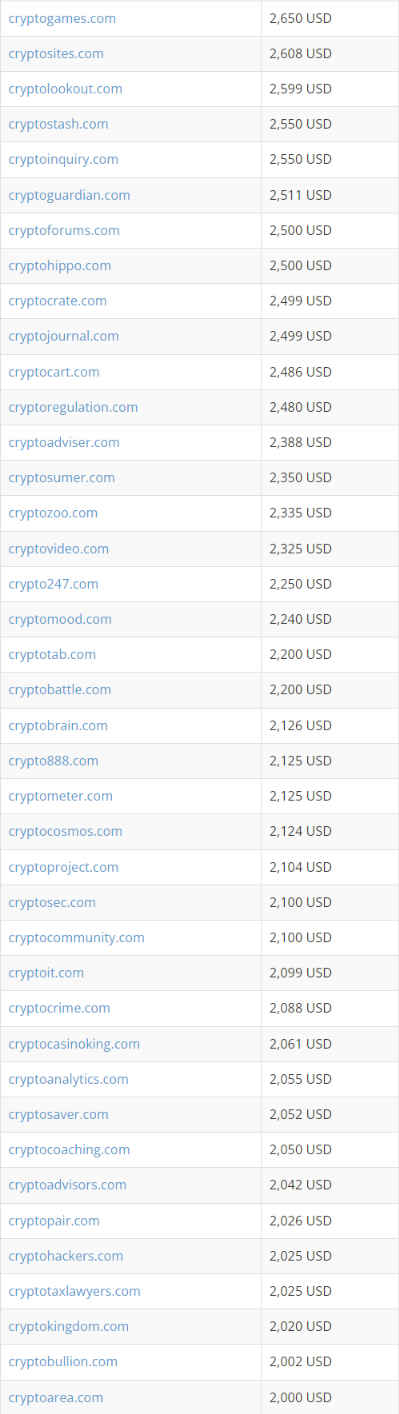Open the cryptogames.com domain link
399x1414 pixels.
click(62, 18)
